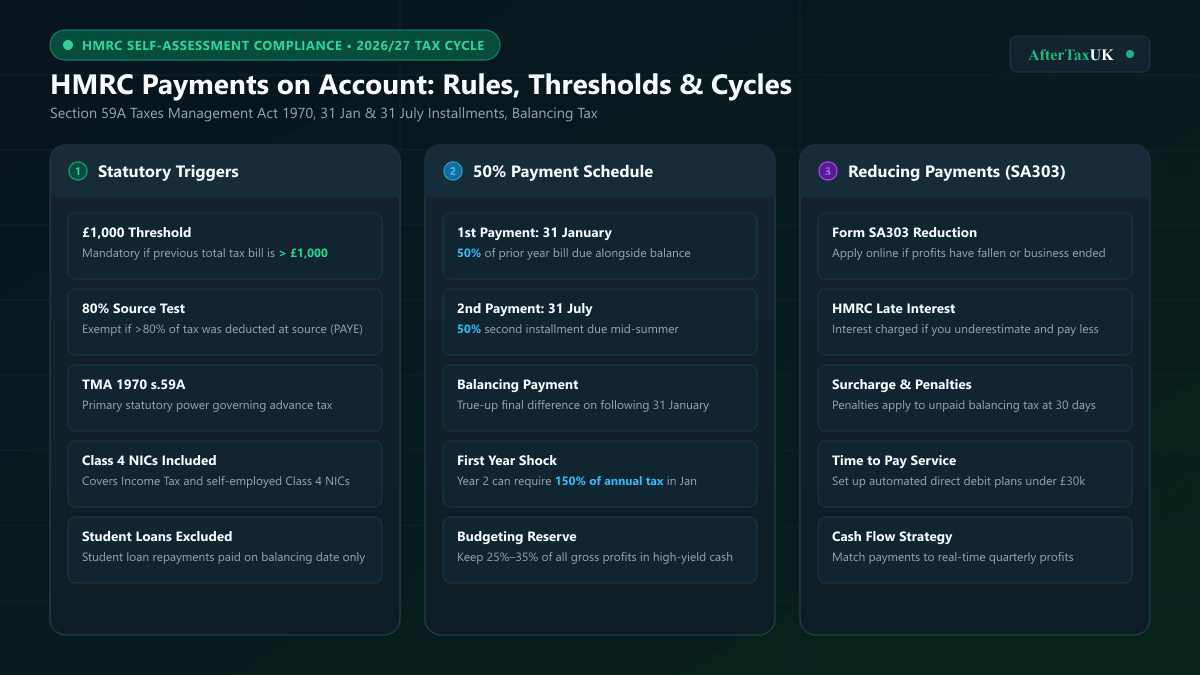Select the Time to Pay Service card
Image resolution: width=1200 pixels, height=675 pixels.
[975, 474]
